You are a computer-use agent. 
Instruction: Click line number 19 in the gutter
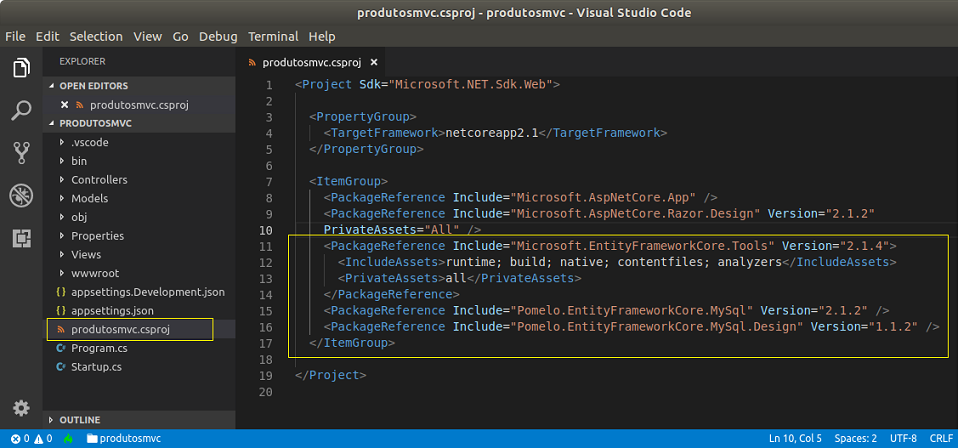click(x=266, y=375)
